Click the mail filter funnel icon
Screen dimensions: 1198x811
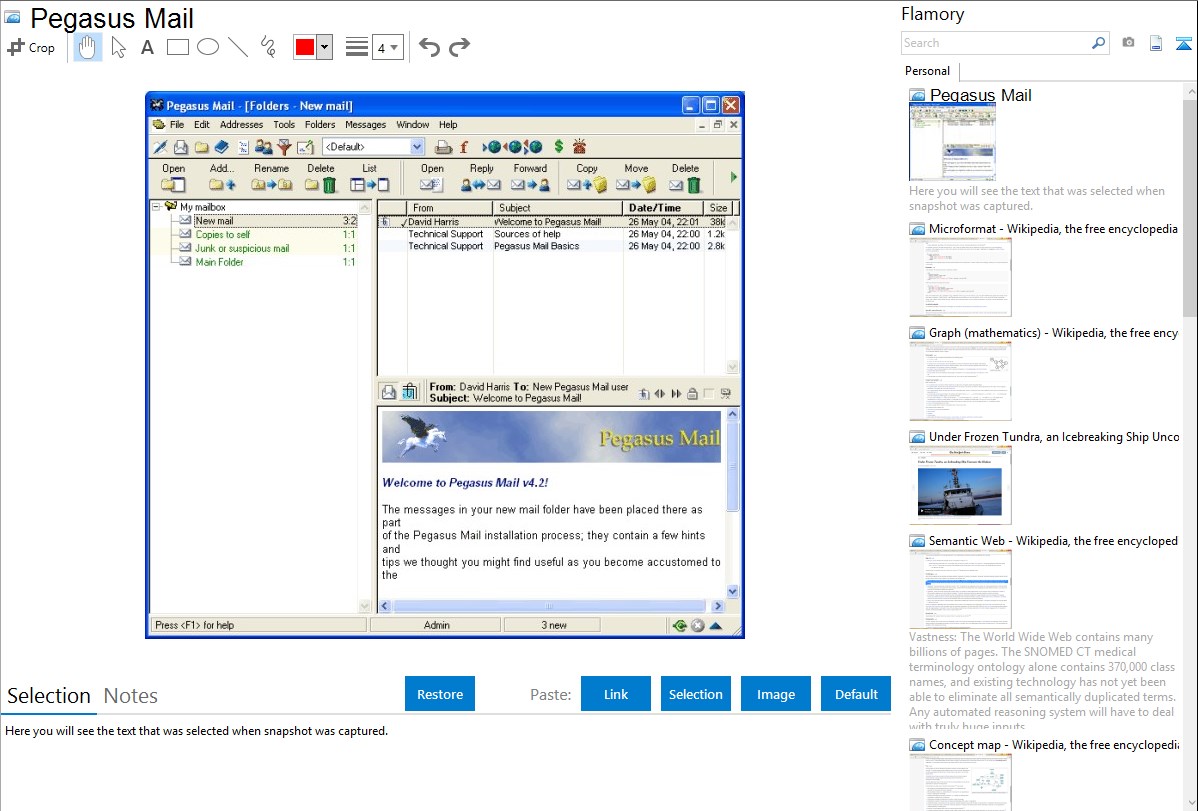click(284, 147)
